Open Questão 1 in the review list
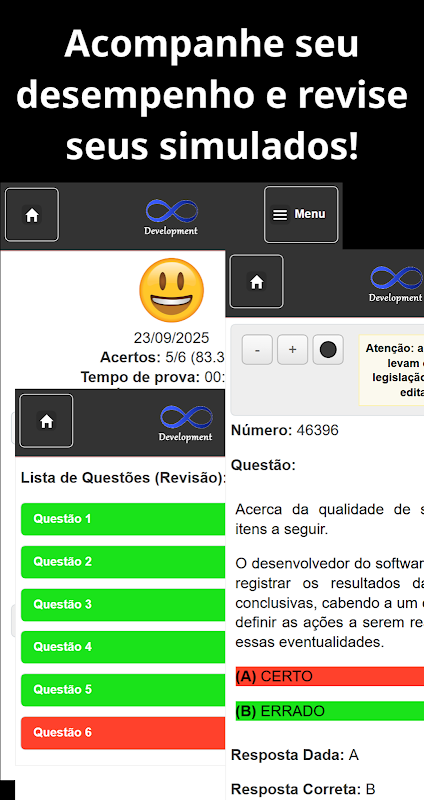 pyautogui.click(x=123, y=519)
